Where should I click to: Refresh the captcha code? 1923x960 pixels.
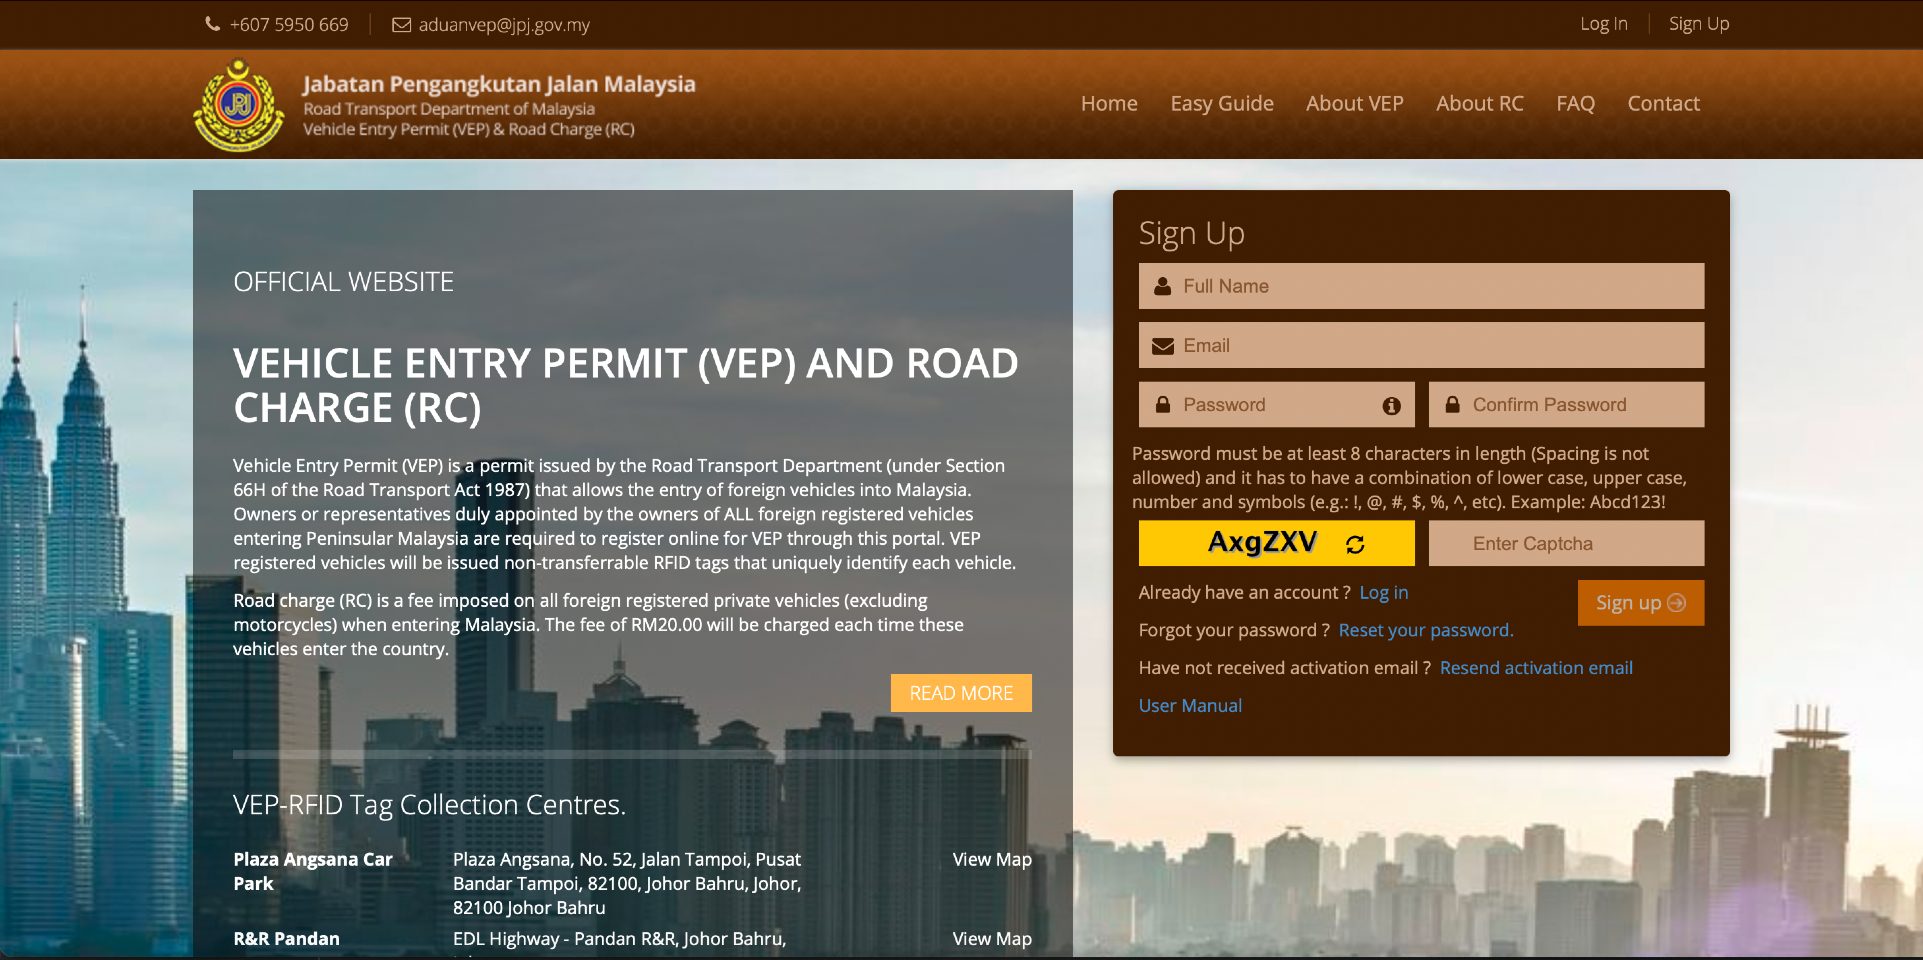[1355, 544]
